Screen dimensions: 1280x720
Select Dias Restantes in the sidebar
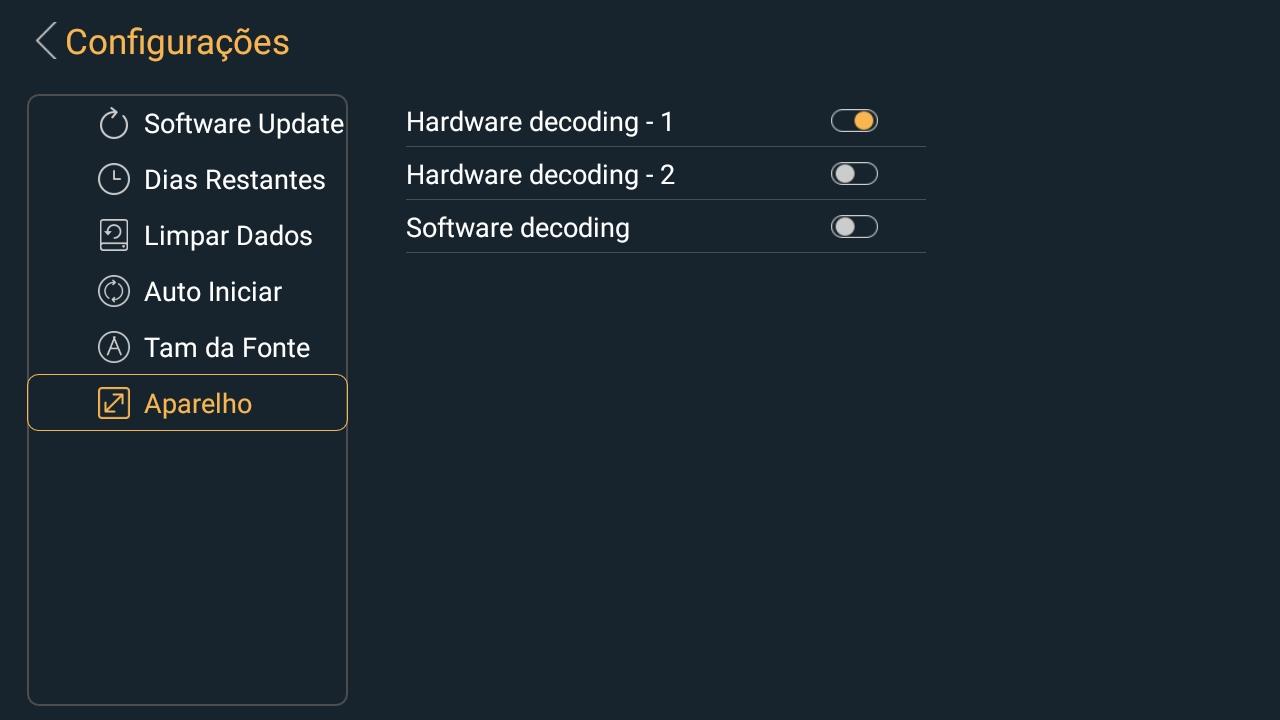tap(234, 180)
